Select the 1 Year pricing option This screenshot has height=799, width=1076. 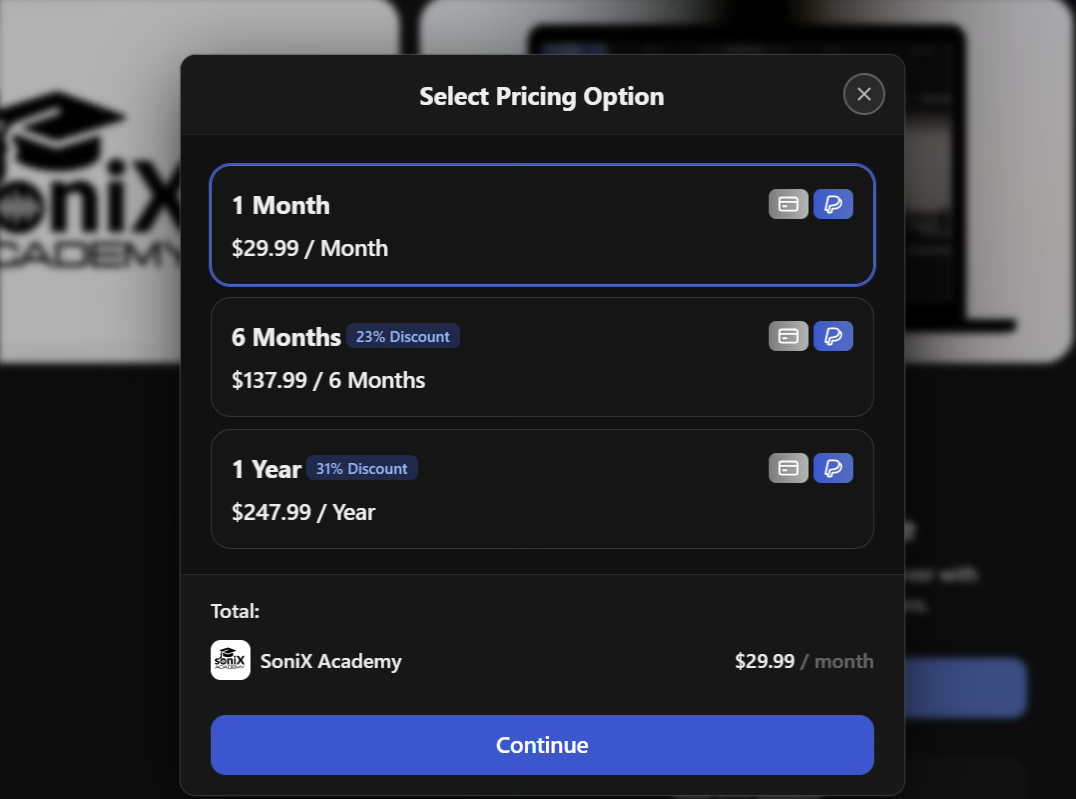click(x=542, y=489)
